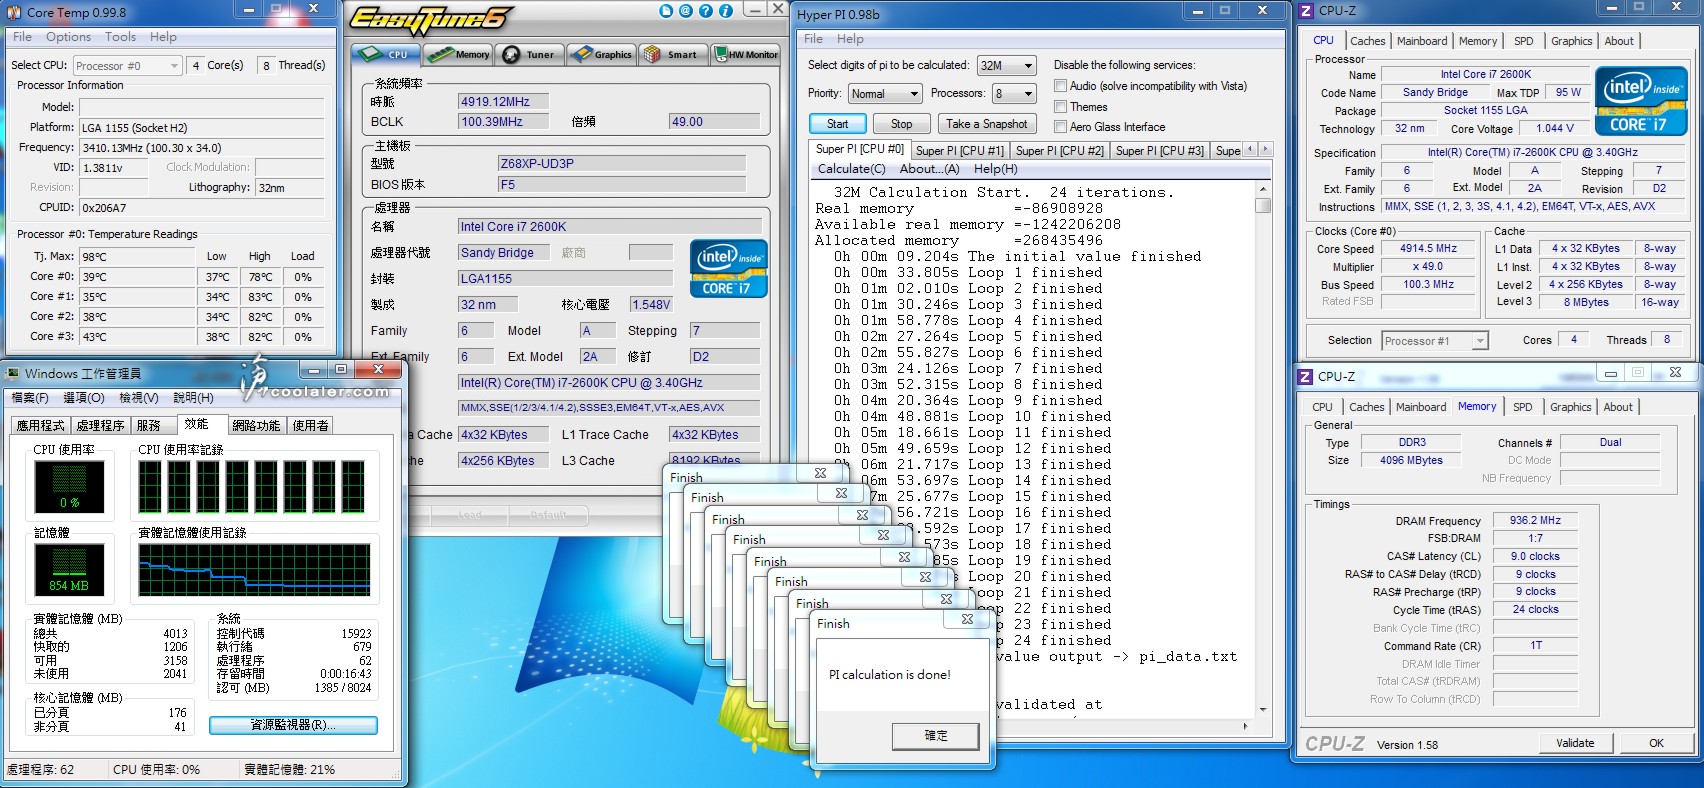Screen dimensions: 1704x788
Task: Click CPU-Z DRAM Frequency value 936.2 MHz
Action: coord(1535,520)
